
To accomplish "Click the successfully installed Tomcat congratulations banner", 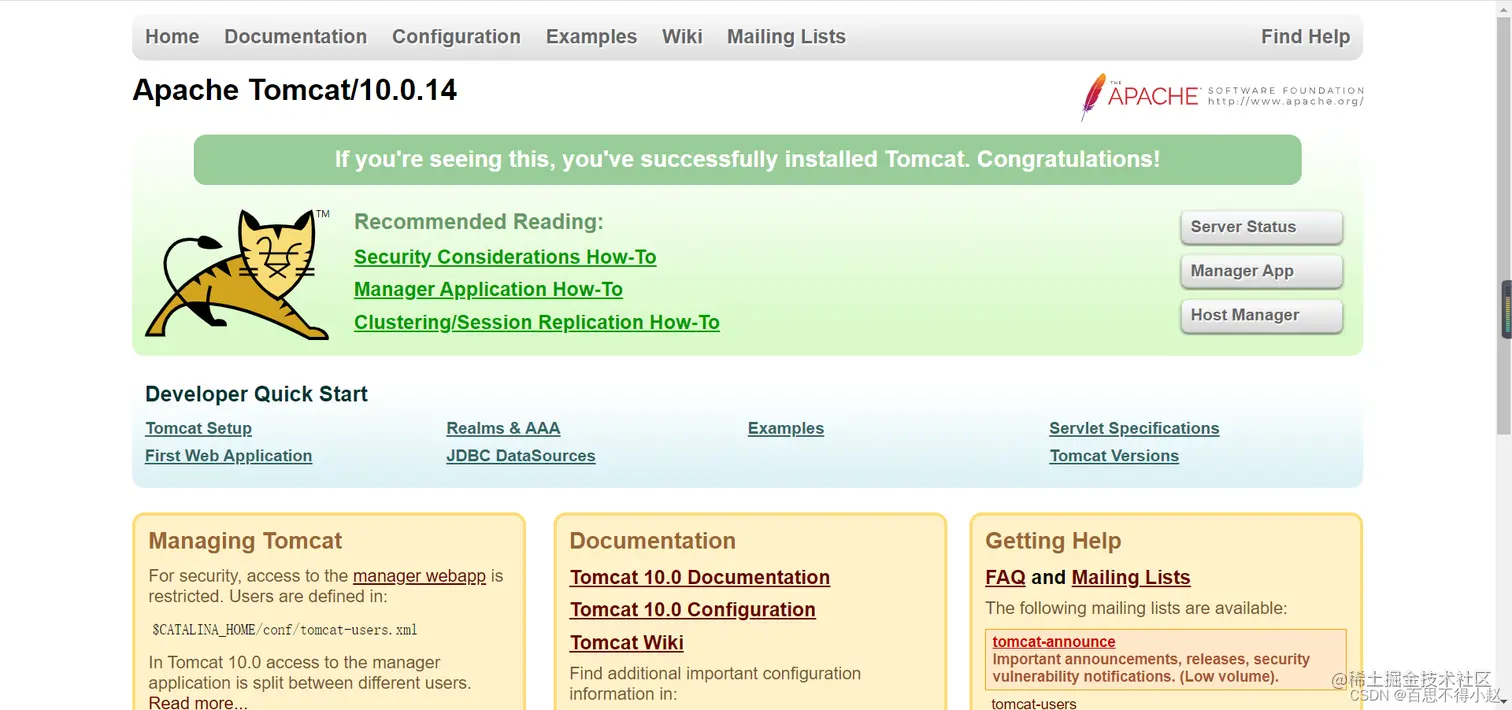I will point(747,160).
